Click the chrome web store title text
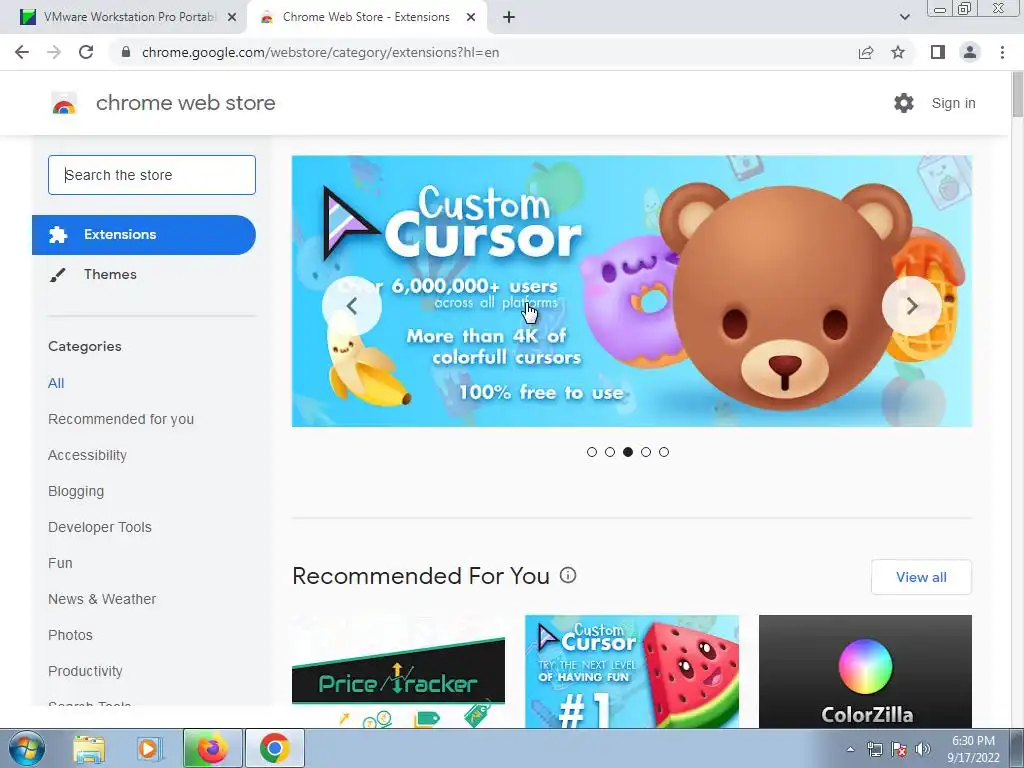The width and height of the screenshot is (1024, 768). pos(185,103)
